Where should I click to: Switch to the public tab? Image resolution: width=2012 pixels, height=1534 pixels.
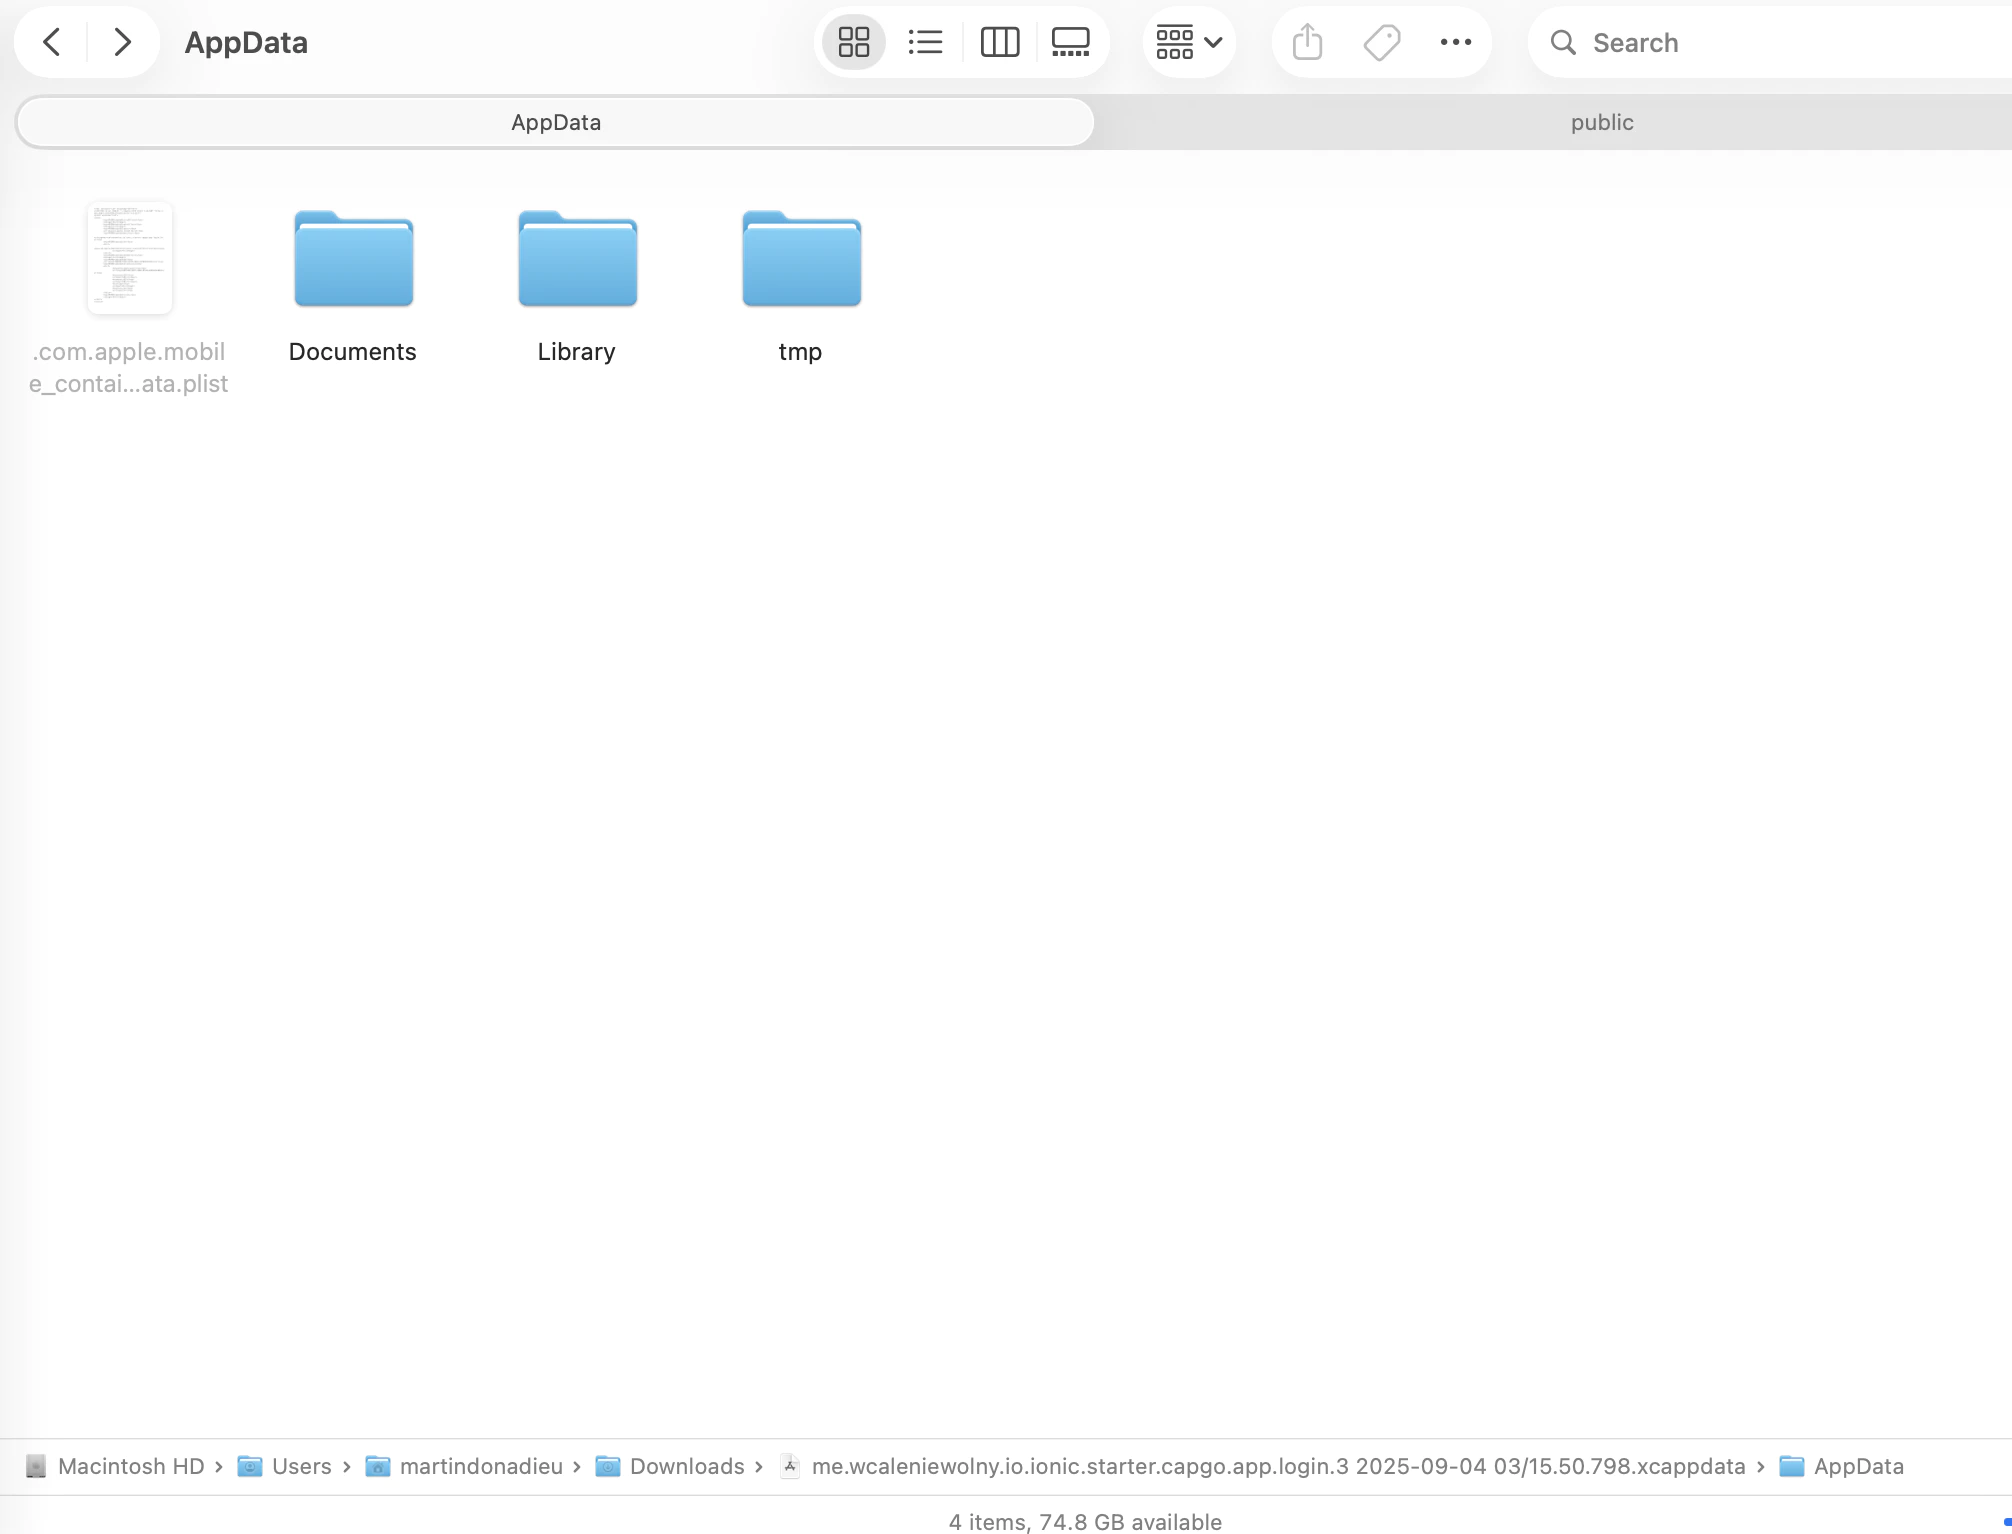point(1600,122)
